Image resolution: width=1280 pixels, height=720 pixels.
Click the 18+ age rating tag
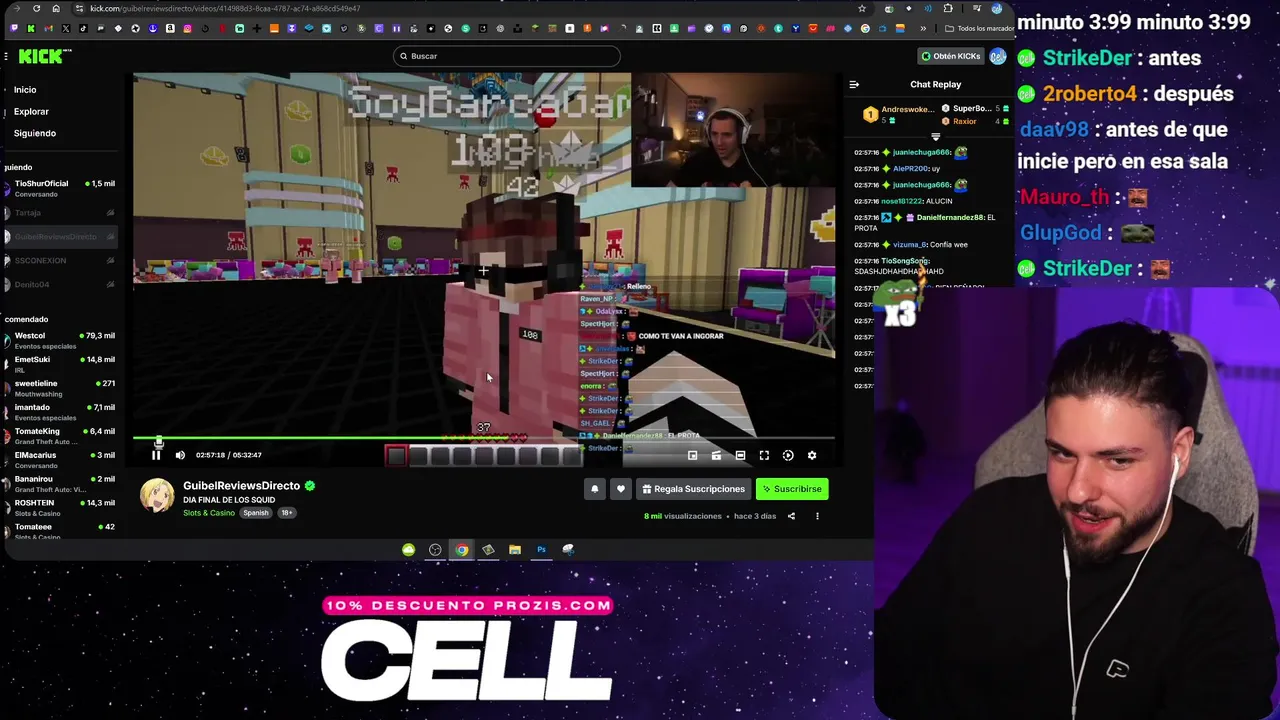287,513
